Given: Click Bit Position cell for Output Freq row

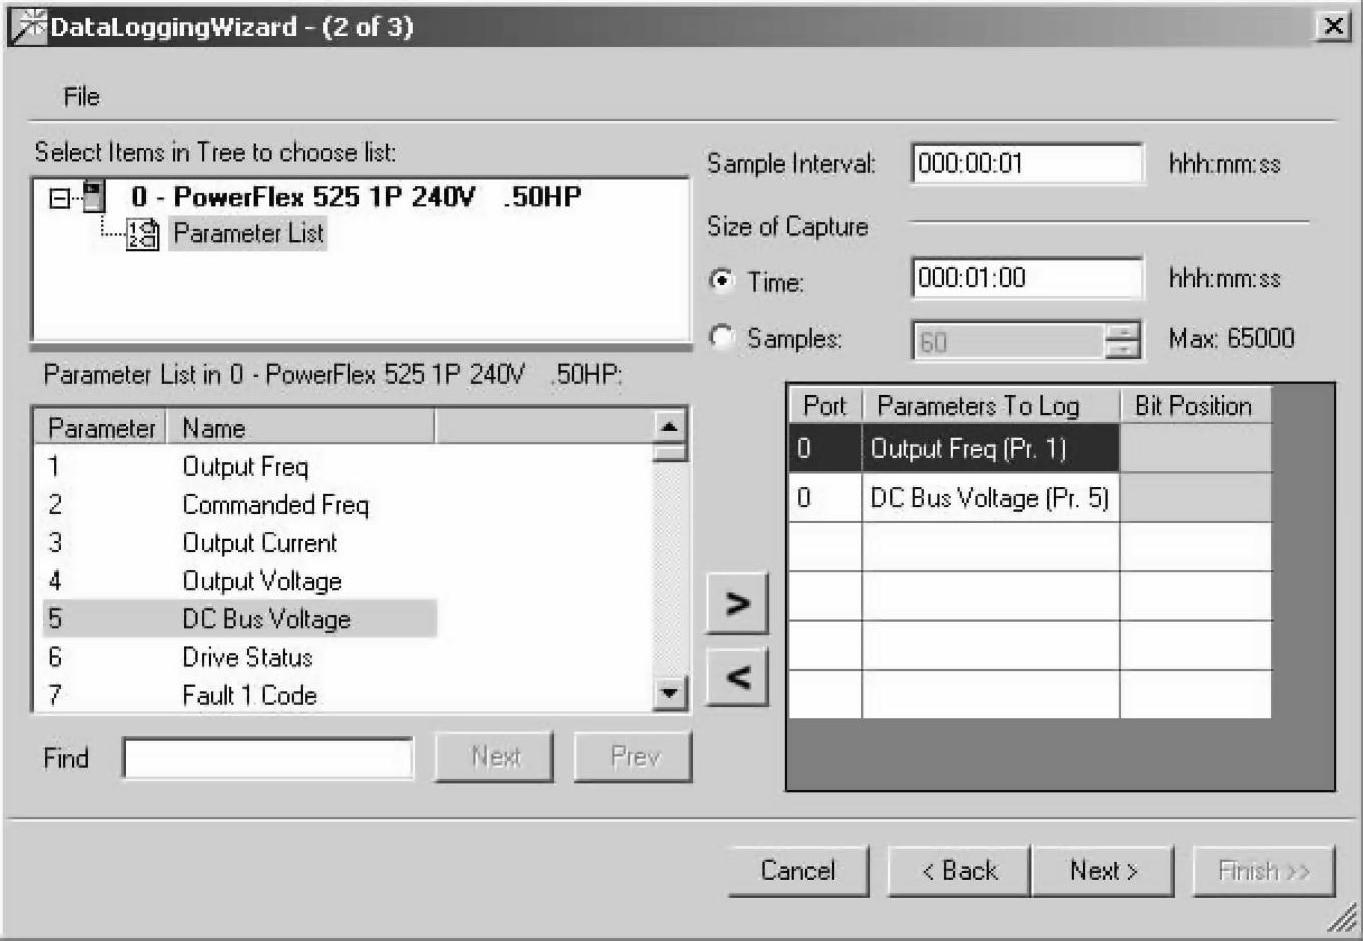Looking at the screenshot, I should click(1196, 448).
